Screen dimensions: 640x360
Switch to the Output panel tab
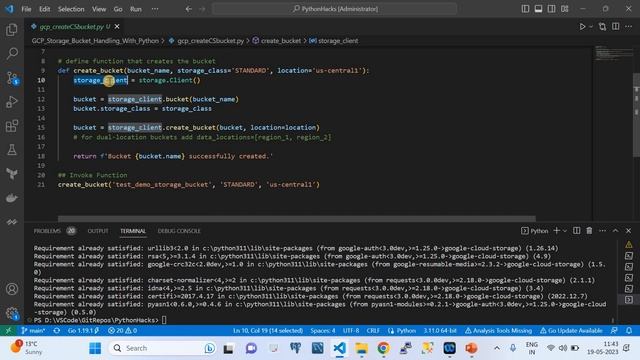[98, 231]
